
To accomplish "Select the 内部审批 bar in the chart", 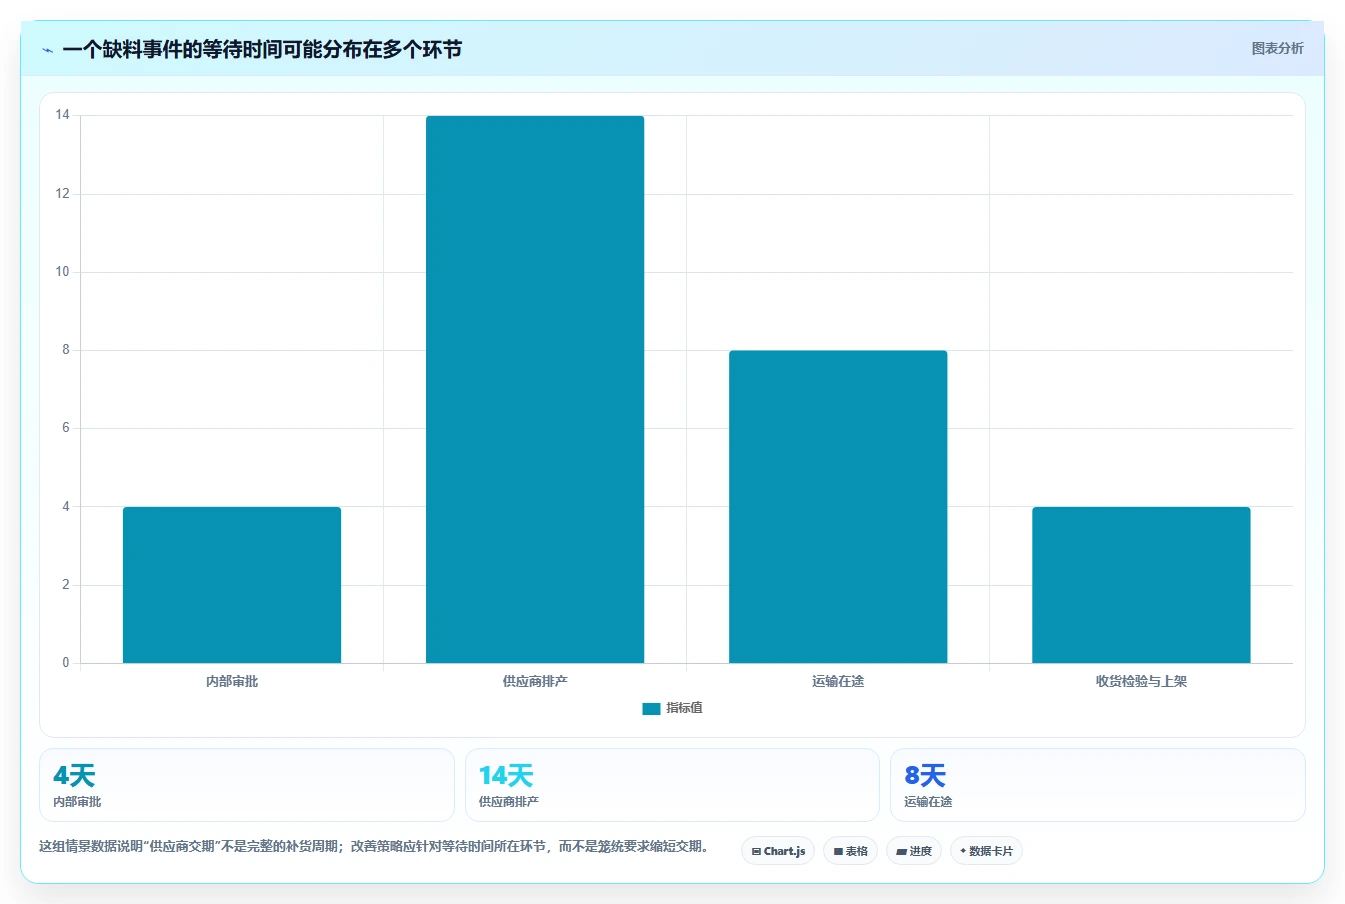I will pyautogui.click(x=232, y=585).
